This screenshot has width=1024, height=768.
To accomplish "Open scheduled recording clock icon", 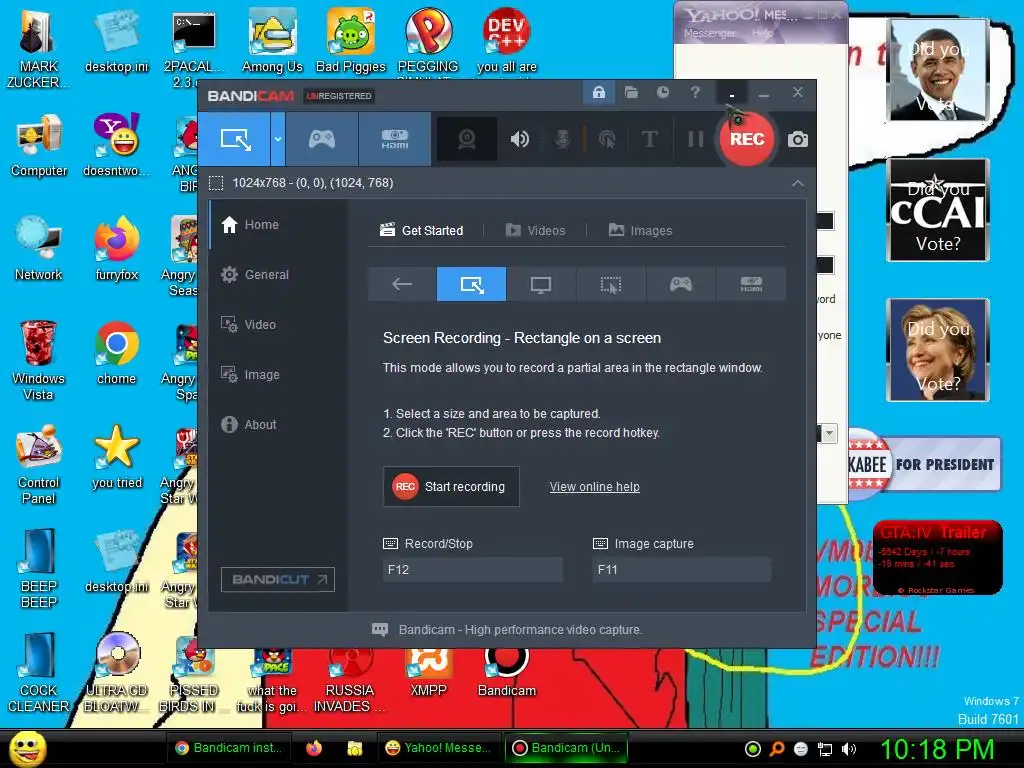I will [x=663, y=93].
